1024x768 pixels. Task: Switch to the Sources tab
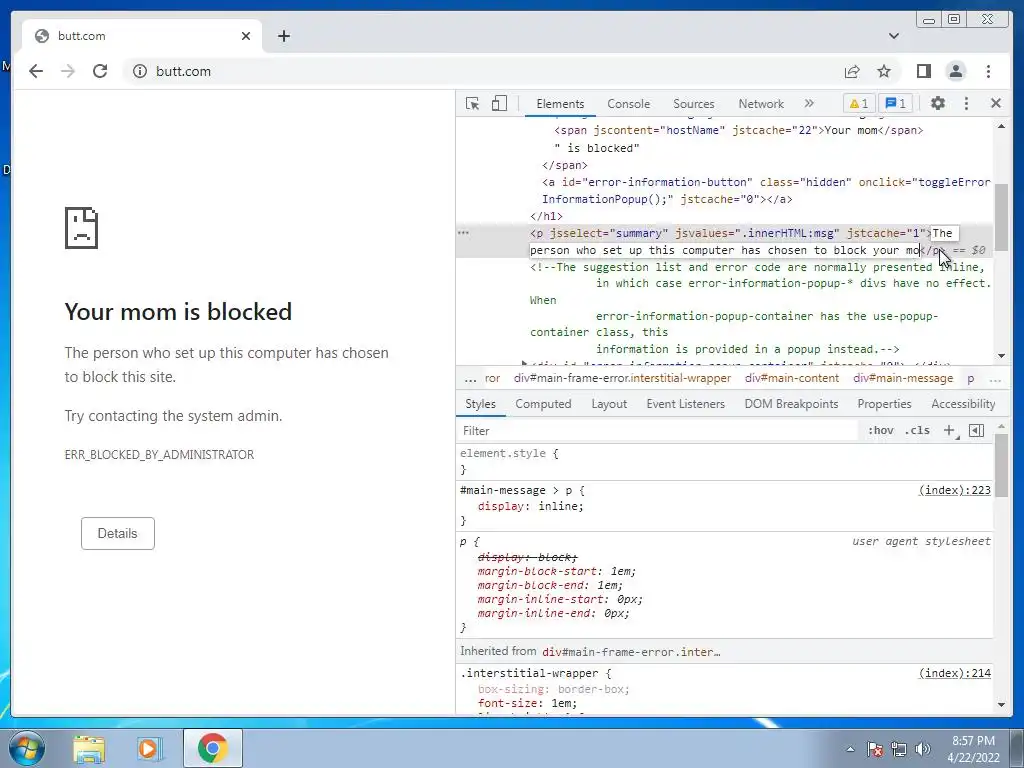(x=694, y=104)
